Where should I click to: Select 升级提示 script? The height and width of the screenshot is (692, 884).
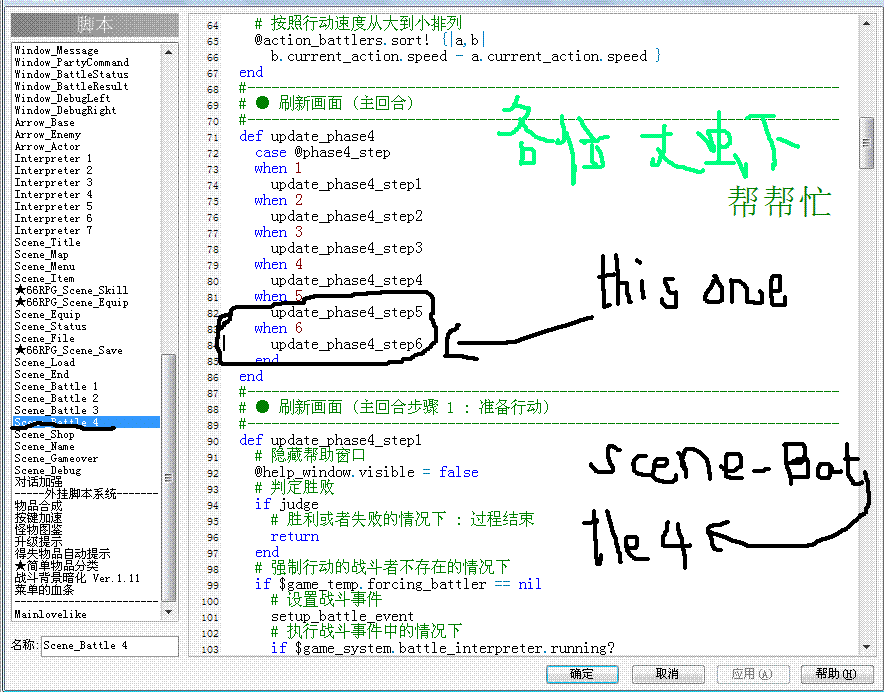[38, 542]
